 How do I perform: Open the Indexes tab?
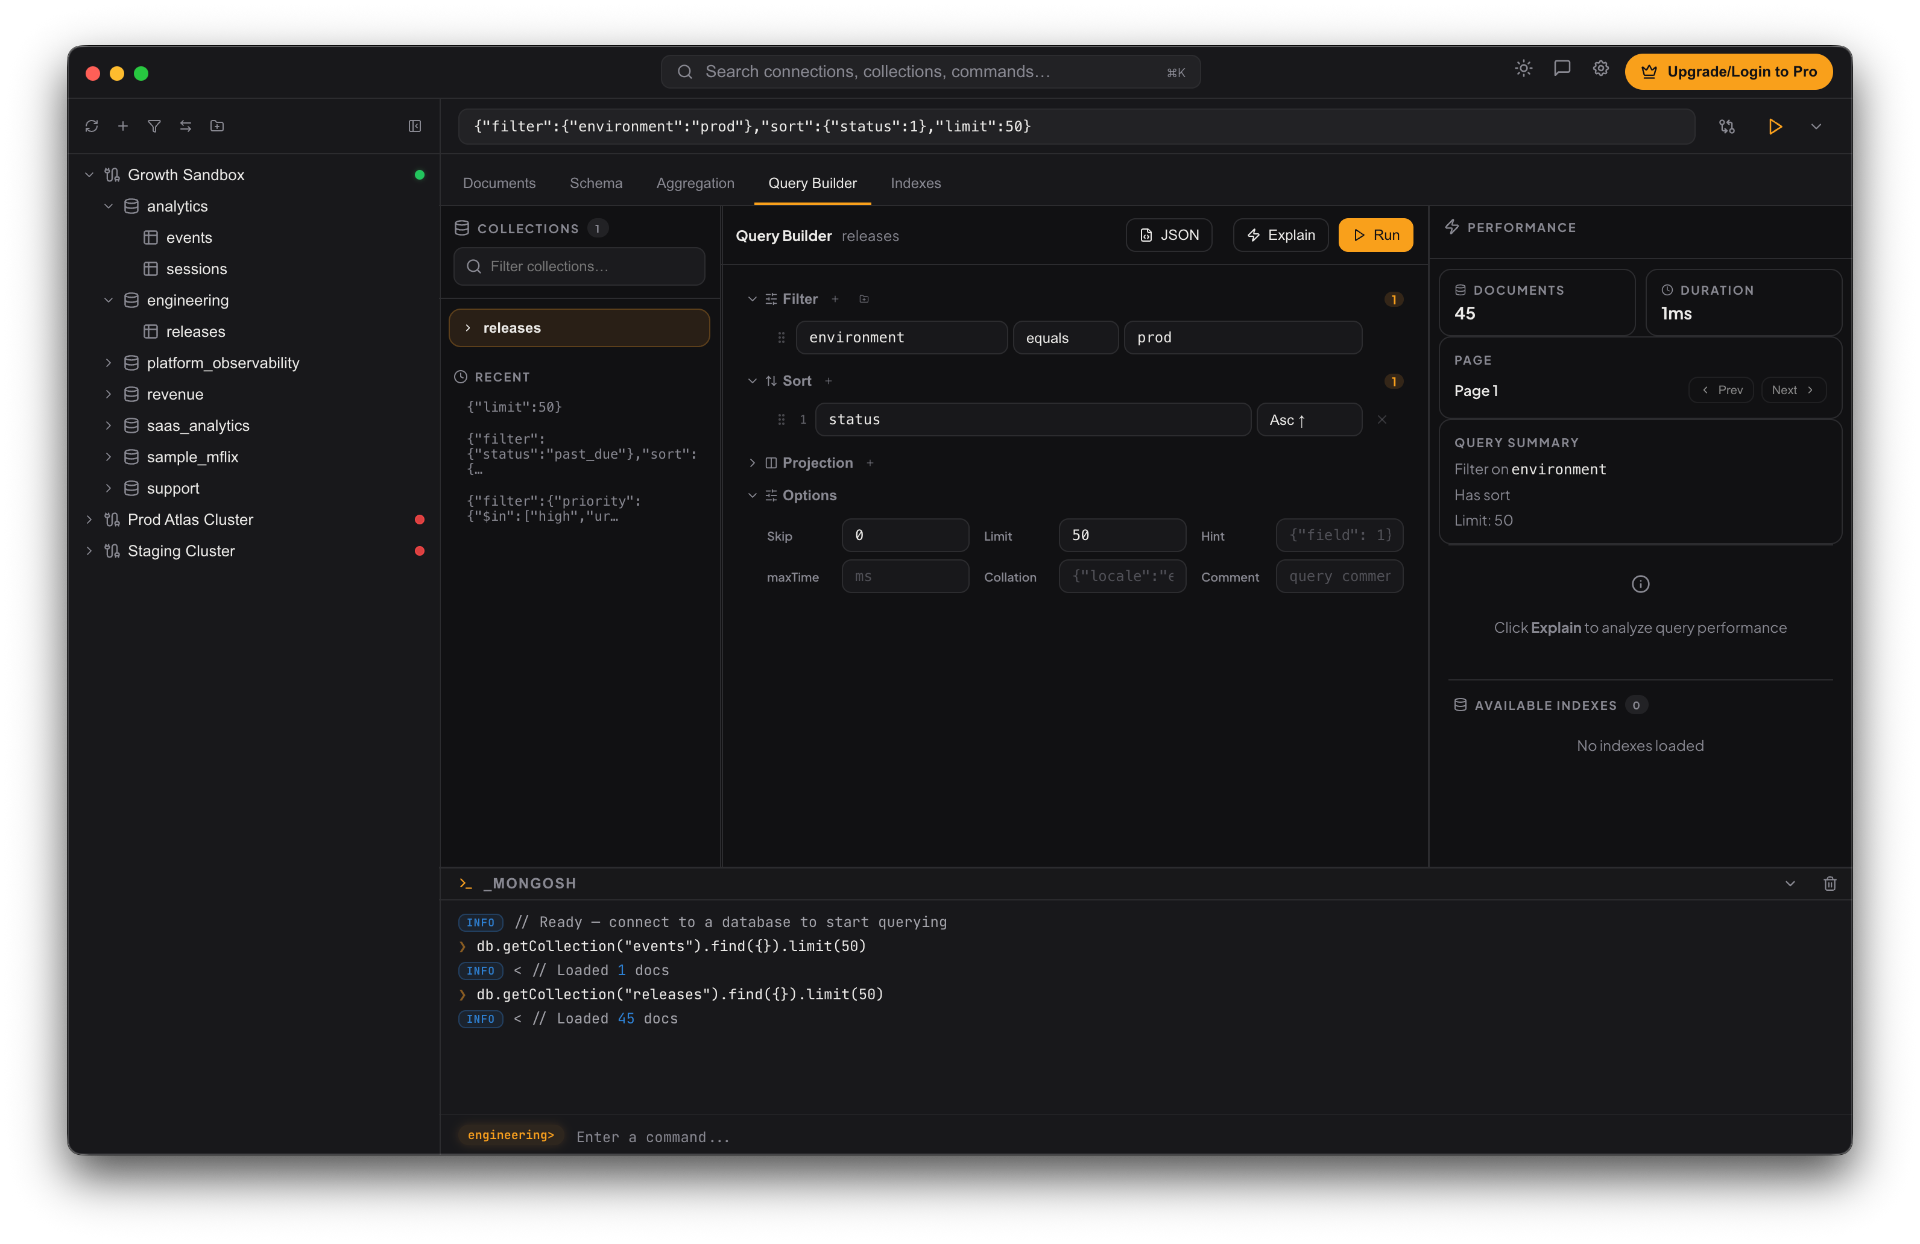916,183
